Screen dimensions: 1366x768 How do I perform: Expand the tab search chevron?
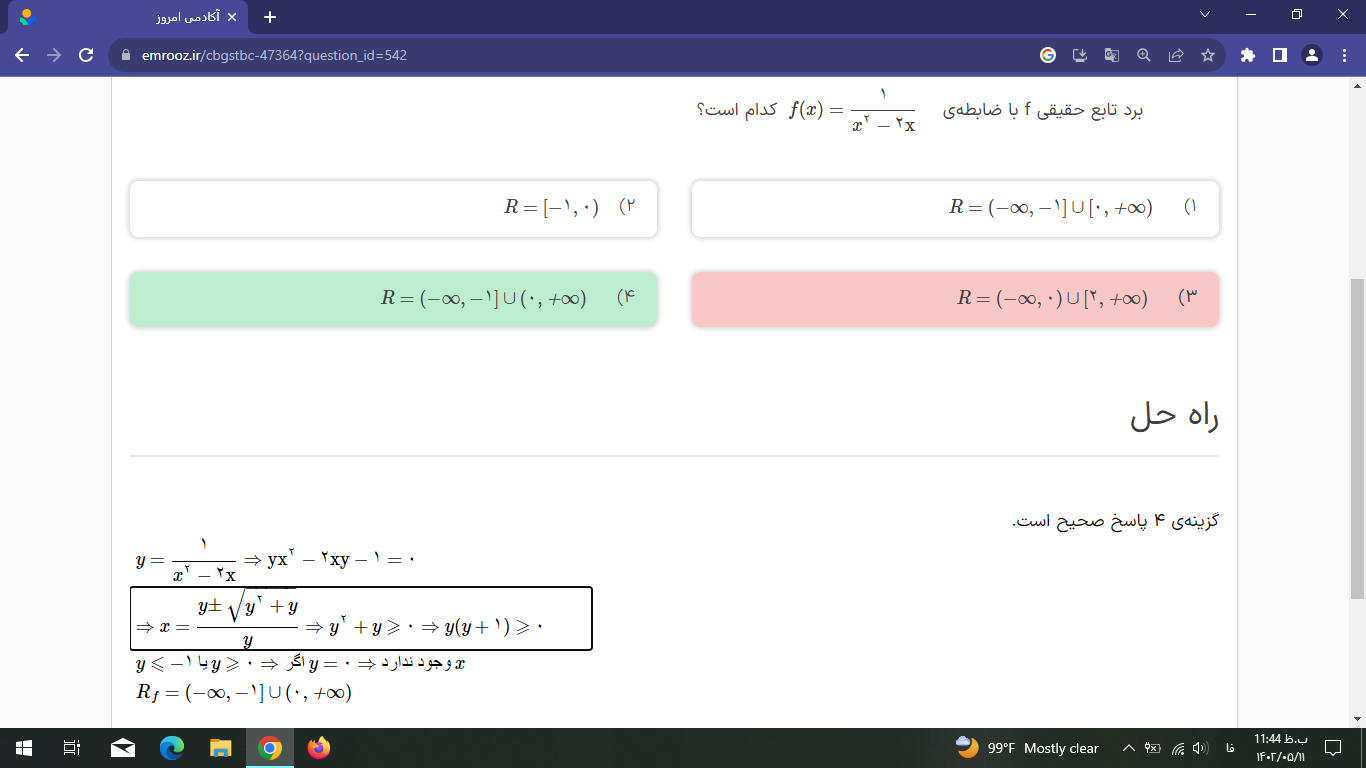(1205, 15)
